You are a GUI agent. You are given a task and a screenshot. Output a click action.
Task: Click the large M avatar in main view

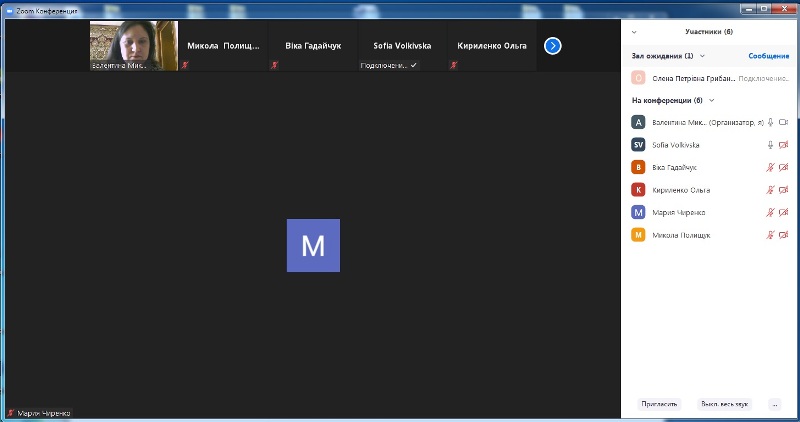pos(313,245)
